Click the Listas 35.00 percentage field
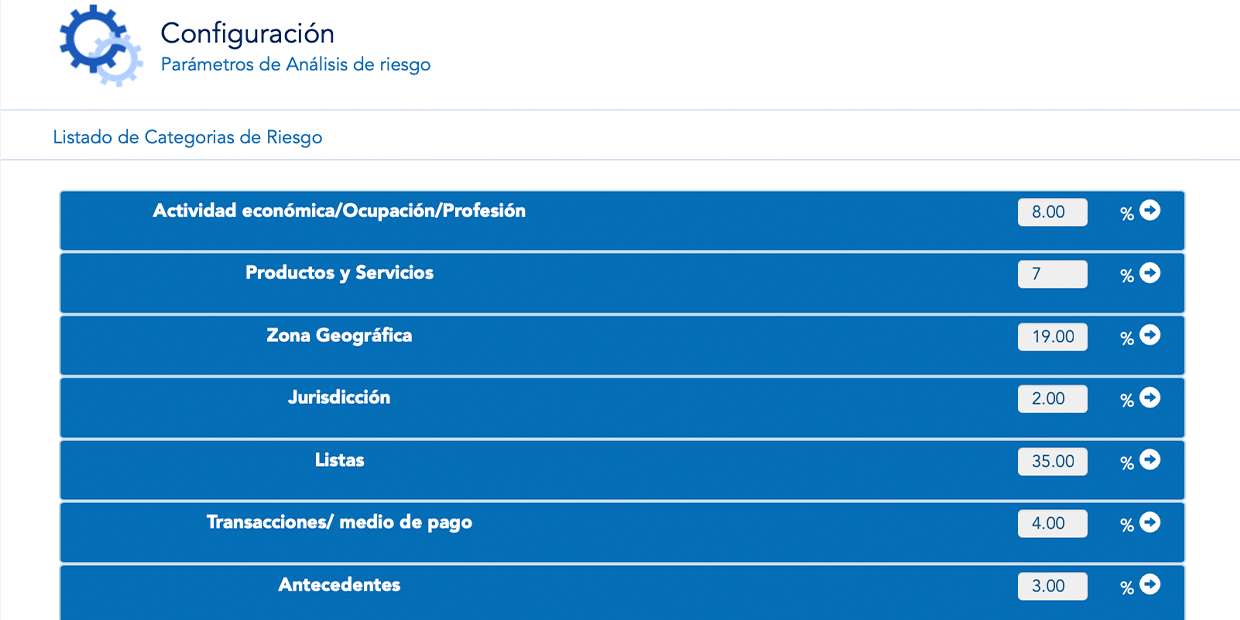 (x=1052, y=461)
